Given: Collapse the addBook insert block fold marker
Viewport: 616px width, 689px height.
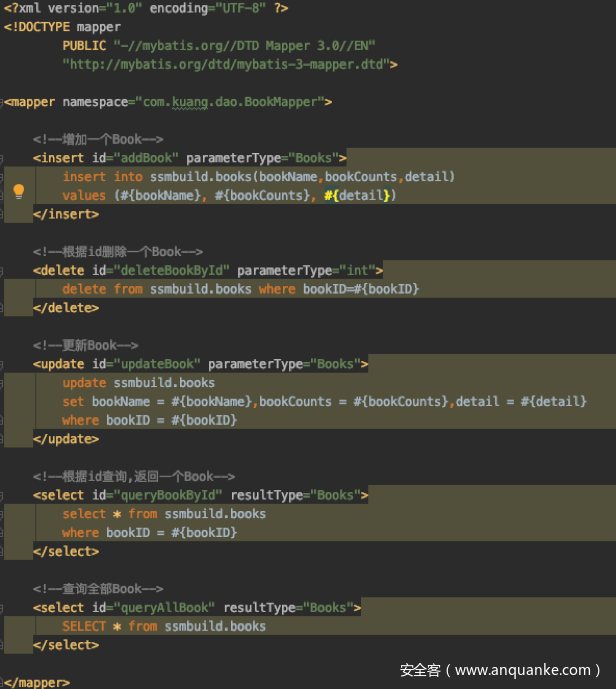Looking at the screenshot, I should pos(4,158).
